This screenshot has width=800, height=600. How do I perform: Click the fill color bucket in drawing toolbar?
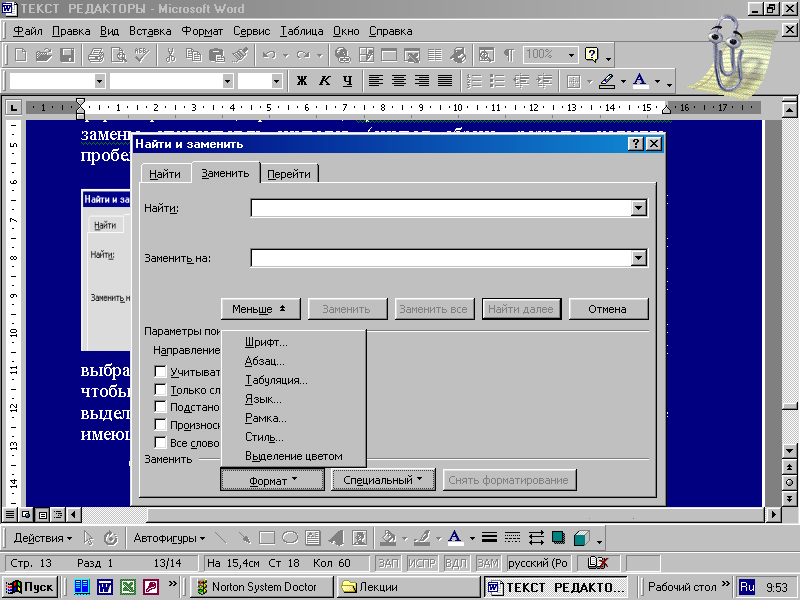click(389, 538)
